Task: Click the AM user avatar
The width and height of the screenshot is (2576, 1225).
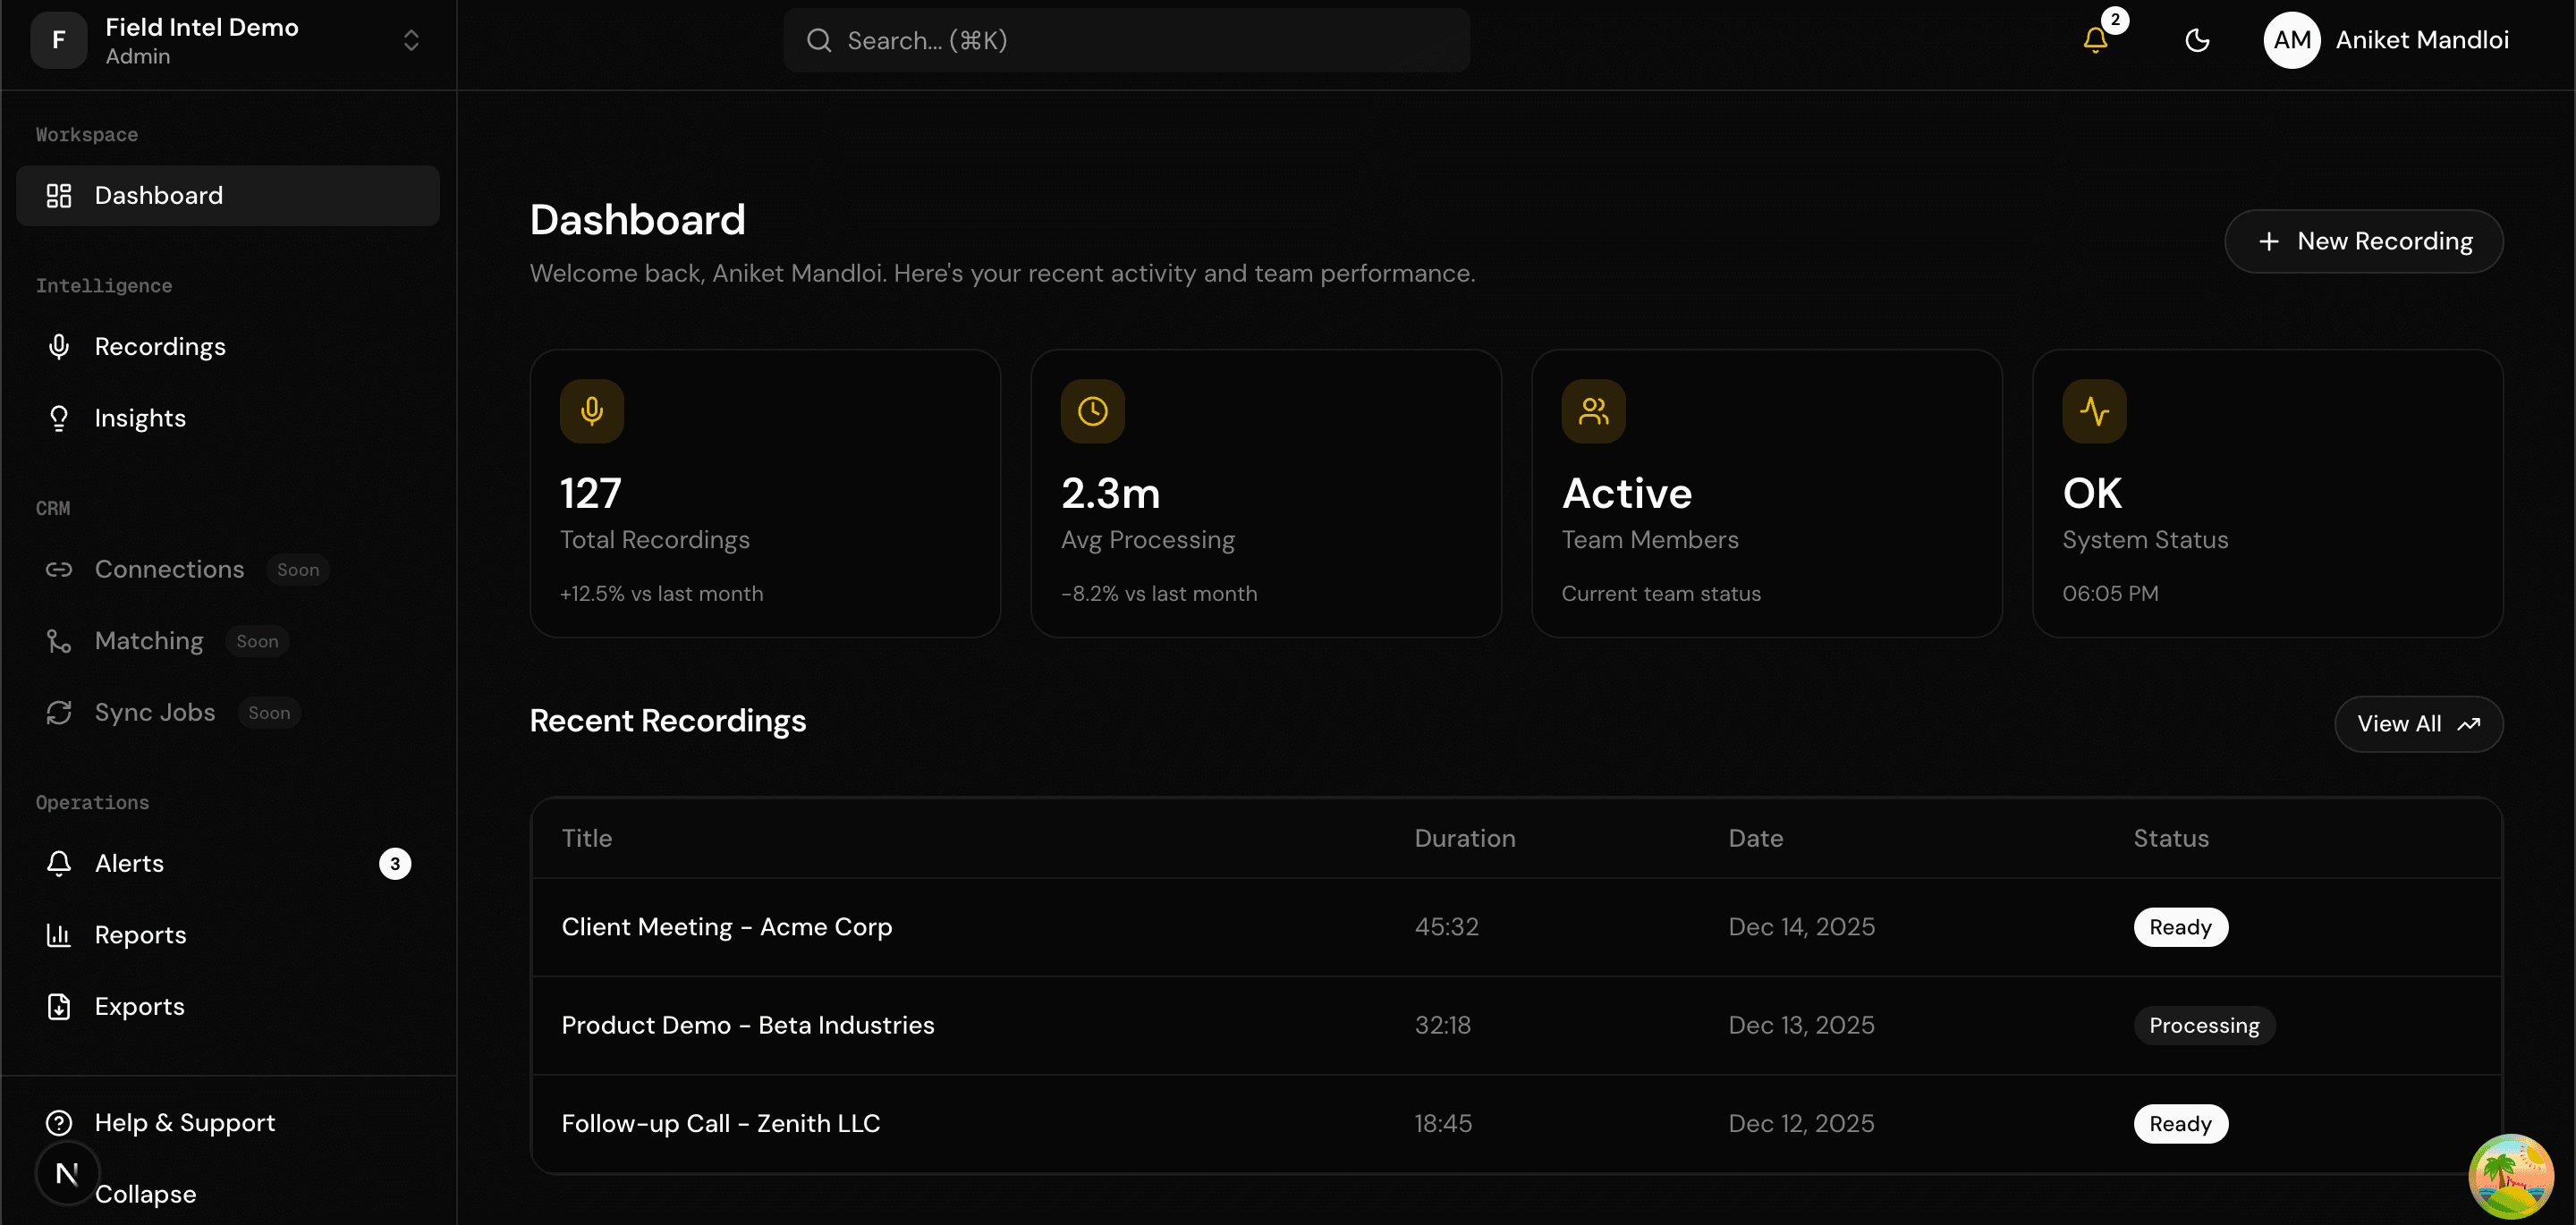Action: pos(2292,40)
